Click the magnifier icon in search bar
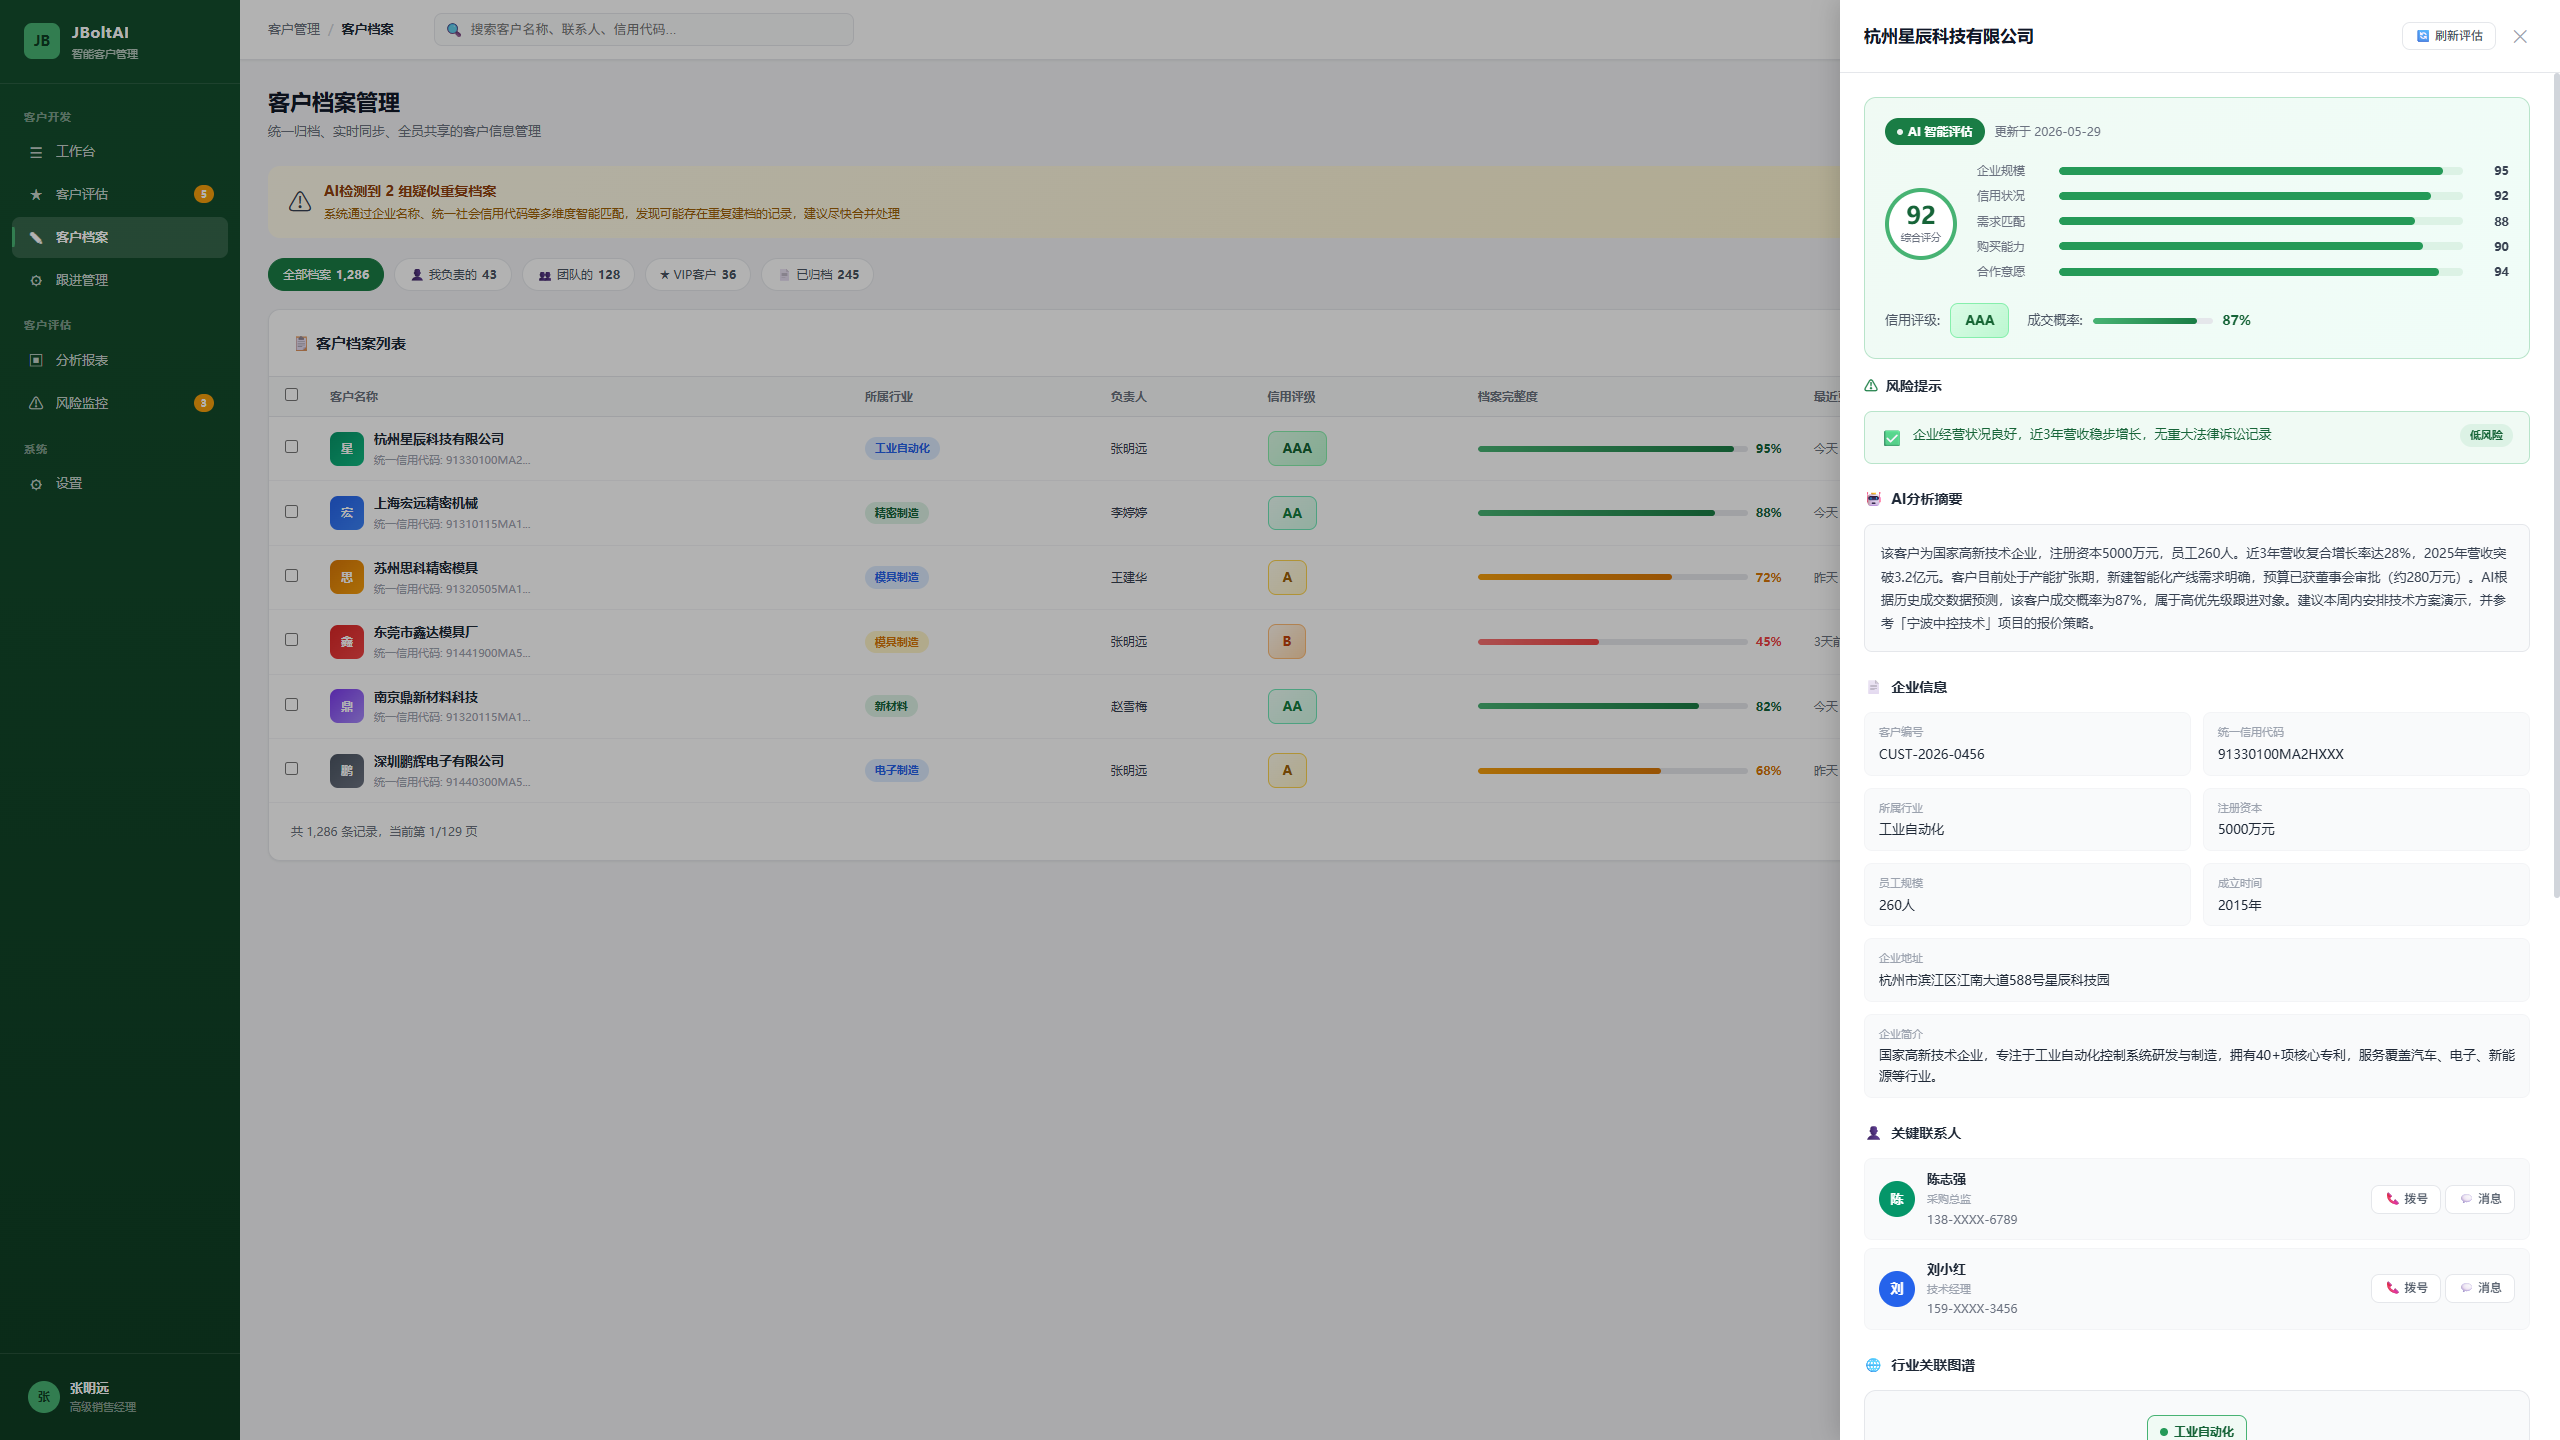 point(454,30)
